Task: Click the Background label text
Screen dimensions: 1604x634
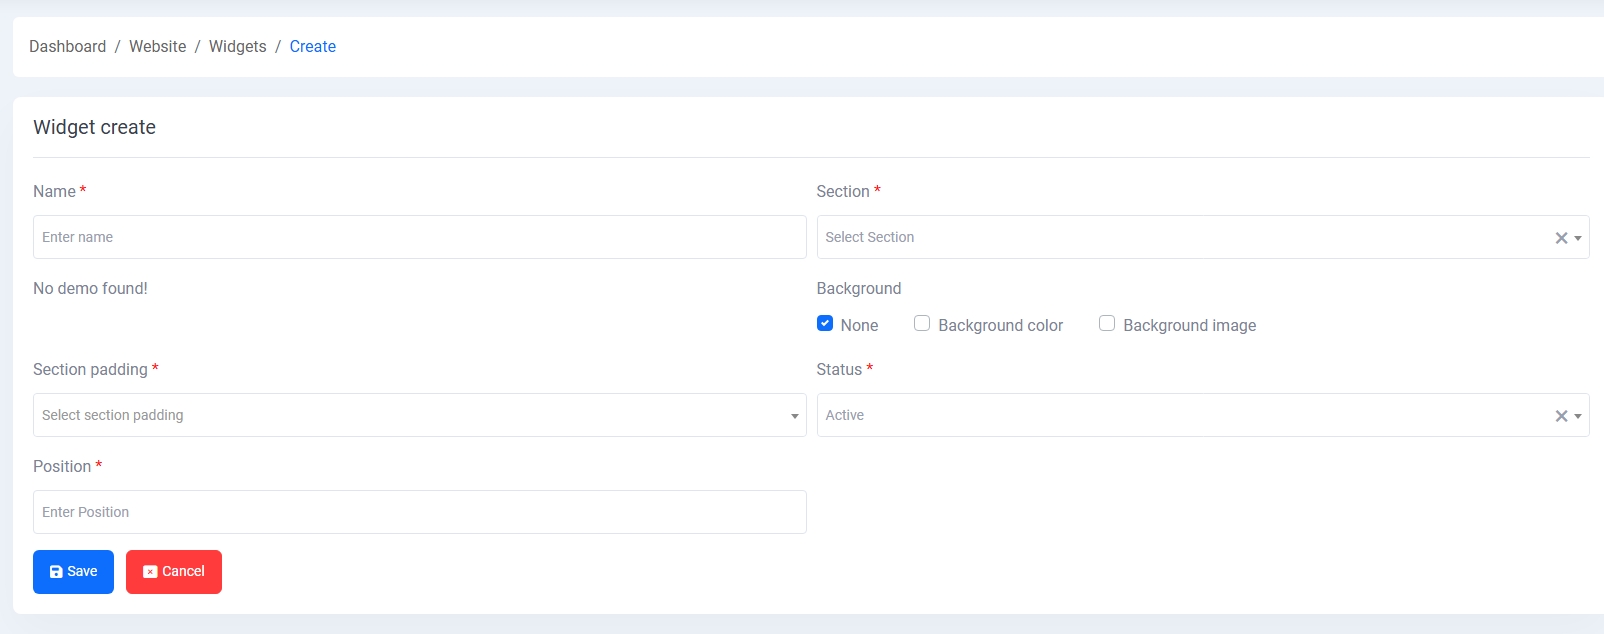Action: 859,289
